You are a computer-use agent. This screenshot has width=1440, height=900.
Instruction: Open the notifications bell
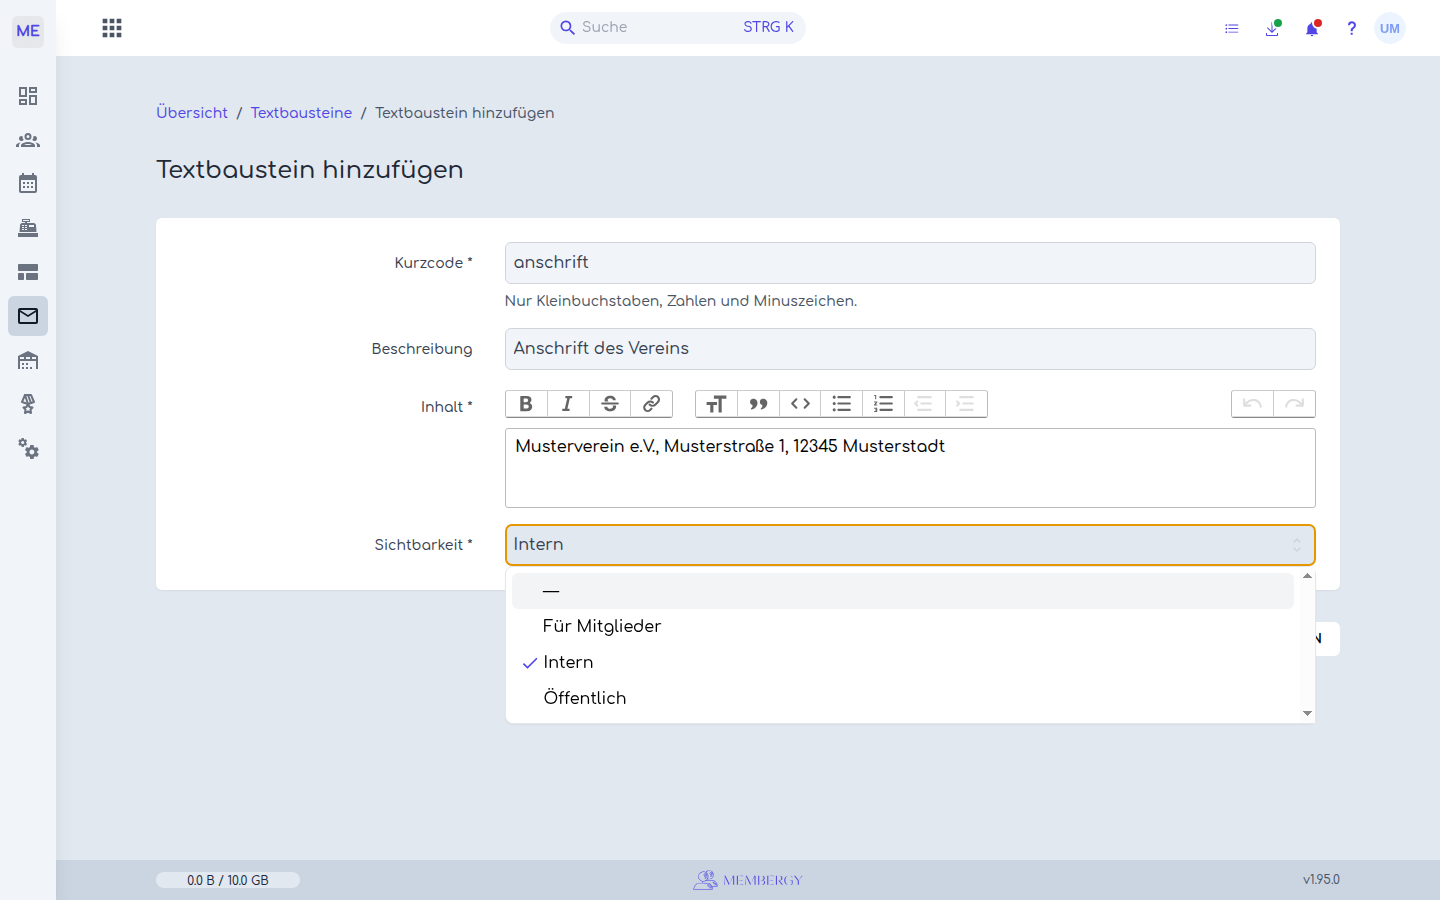[1312, 29]
